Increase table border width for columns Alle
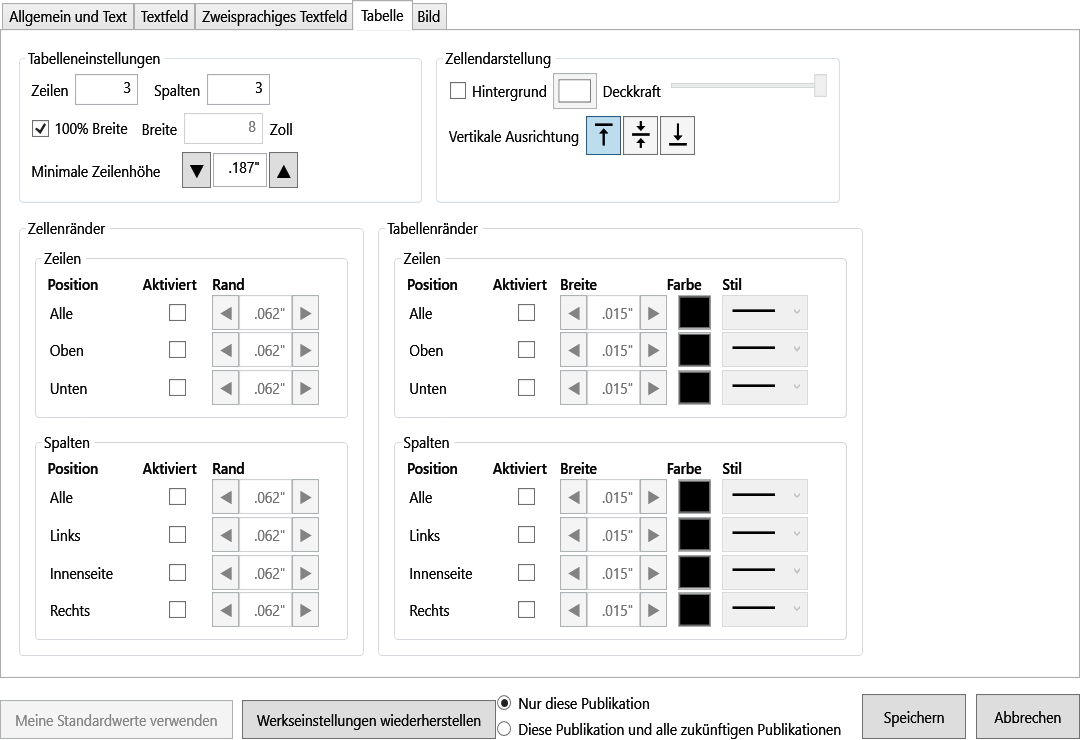 [x=653, y=497]
